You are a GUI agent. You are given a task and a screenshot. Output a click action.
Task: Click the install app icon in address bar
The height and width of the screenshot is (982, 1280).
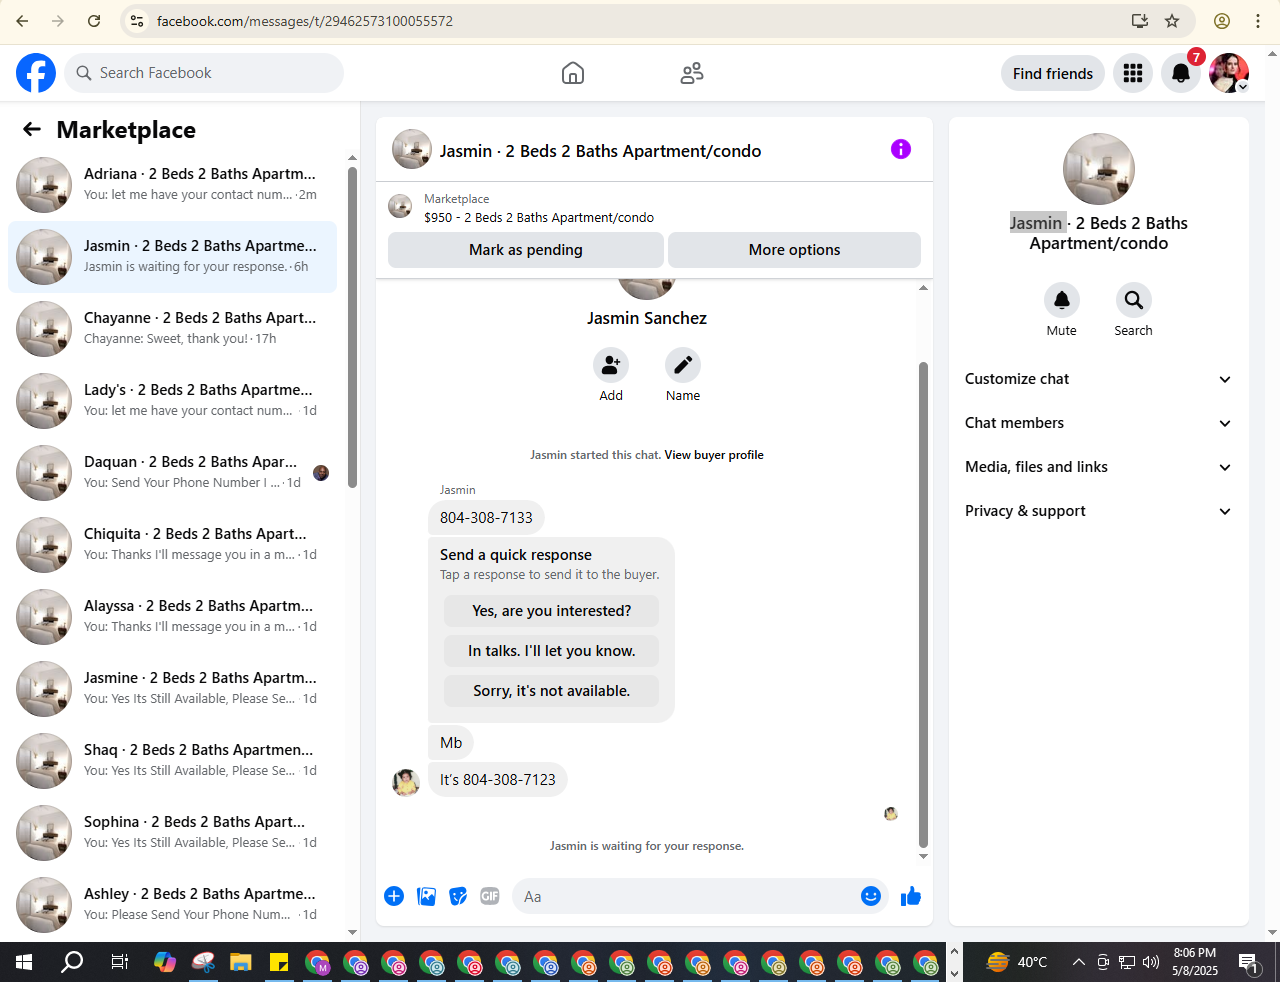click(1140, 21)
